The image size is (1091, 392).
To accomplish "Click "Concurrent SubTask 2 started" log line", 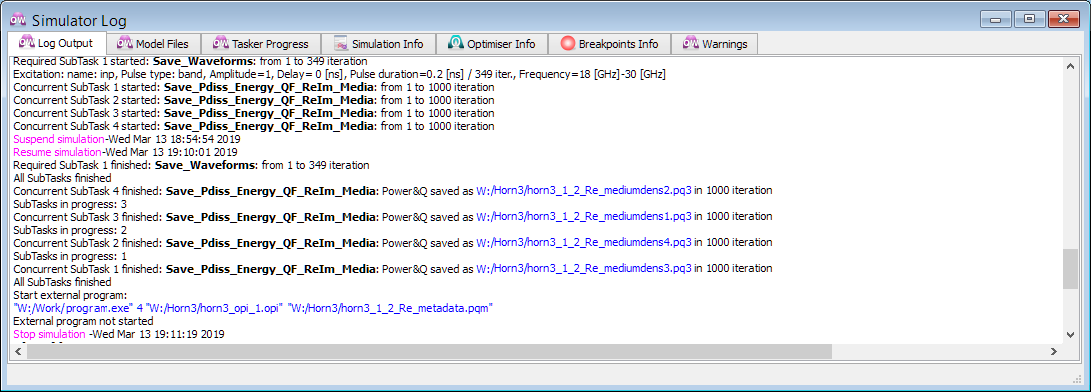I will 254,100.
